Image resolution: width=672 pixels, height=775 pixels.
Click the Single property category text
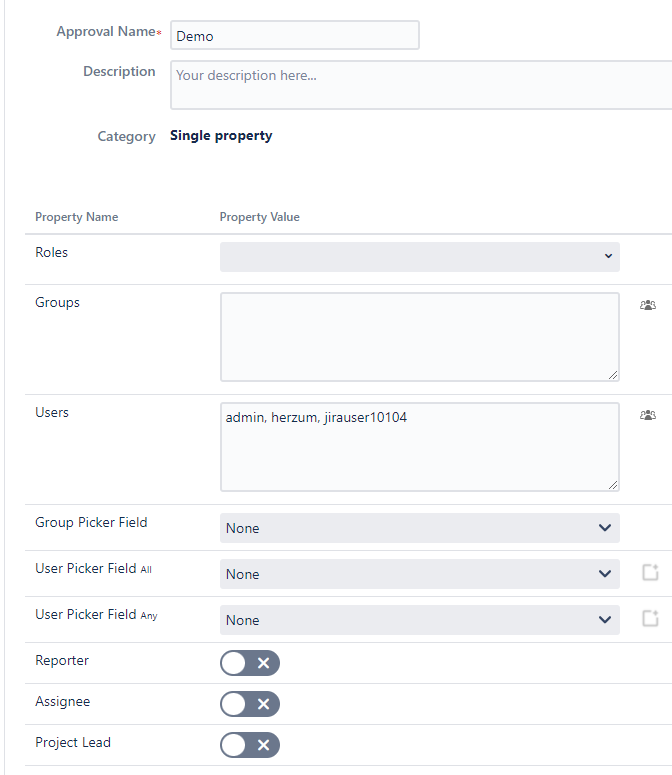[x=221, y=136]
